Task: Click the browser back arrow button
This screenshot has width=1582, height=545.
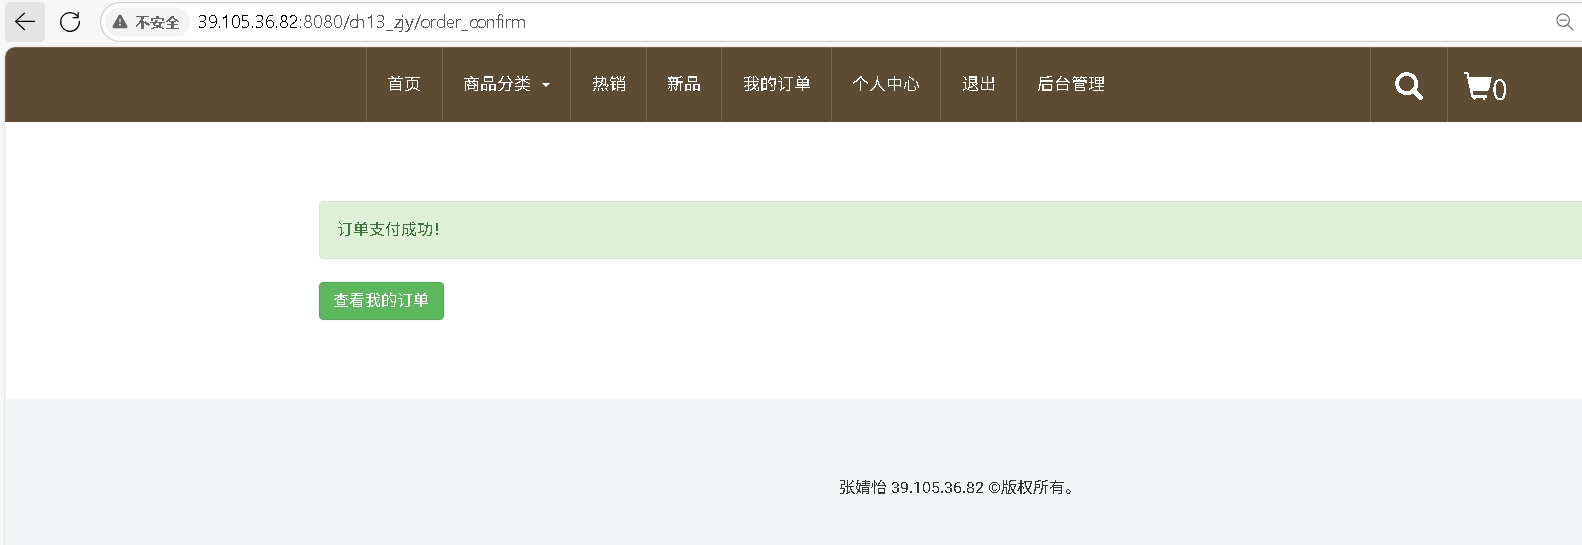Action: pyautogui.click(x=25, y=22)
